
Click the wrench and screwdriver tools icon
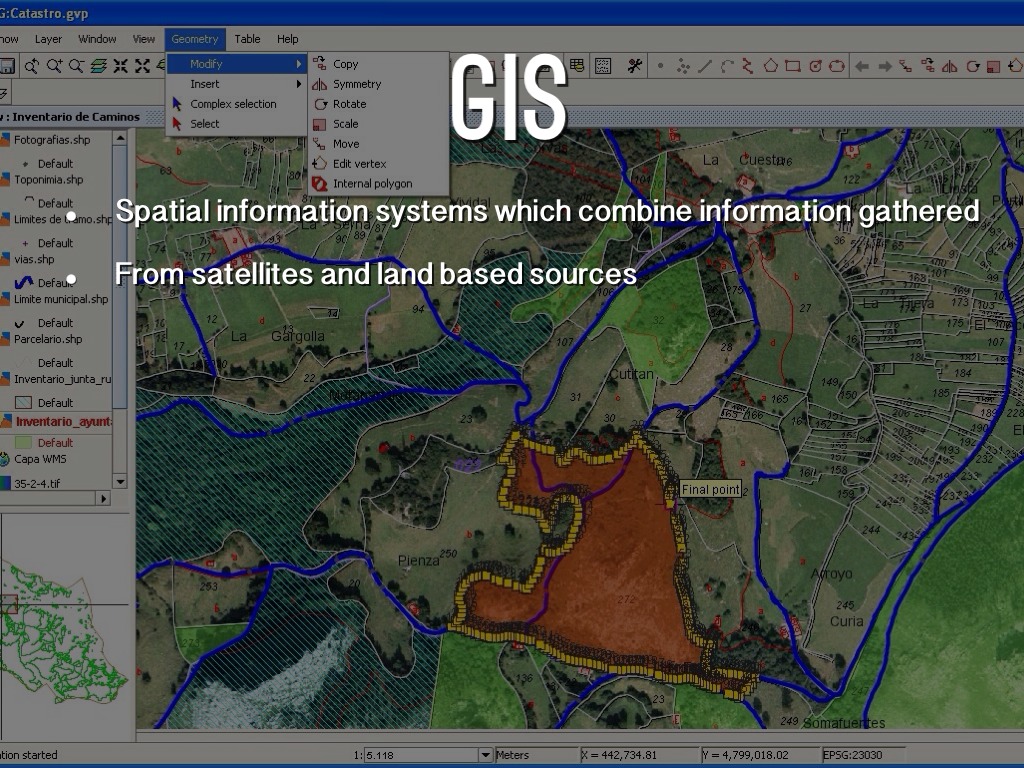(x=634, y=66)
